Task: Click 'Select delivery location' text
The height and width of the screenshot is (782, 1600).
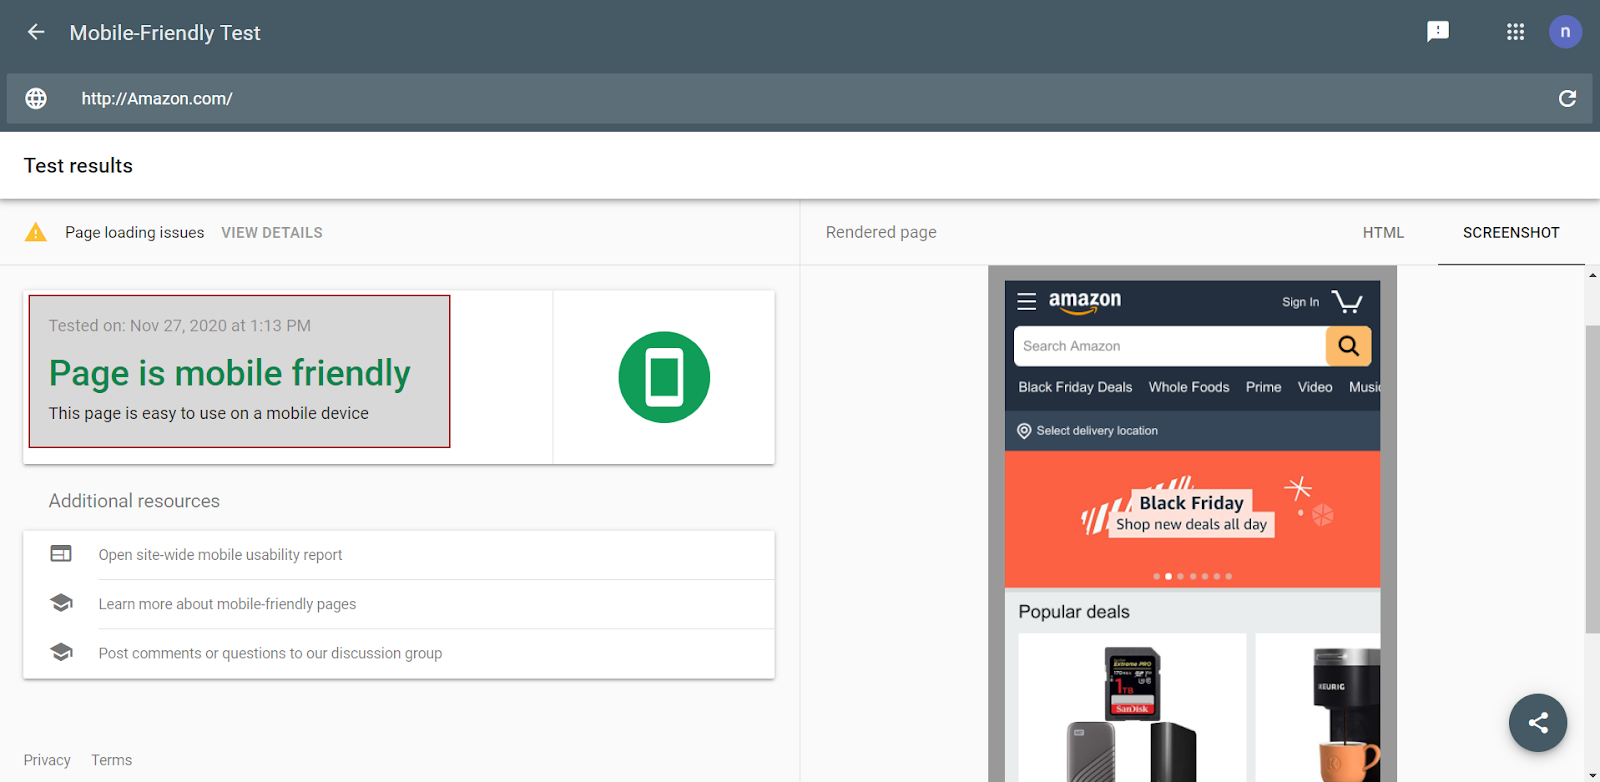Action: (x=1097, y=431)
